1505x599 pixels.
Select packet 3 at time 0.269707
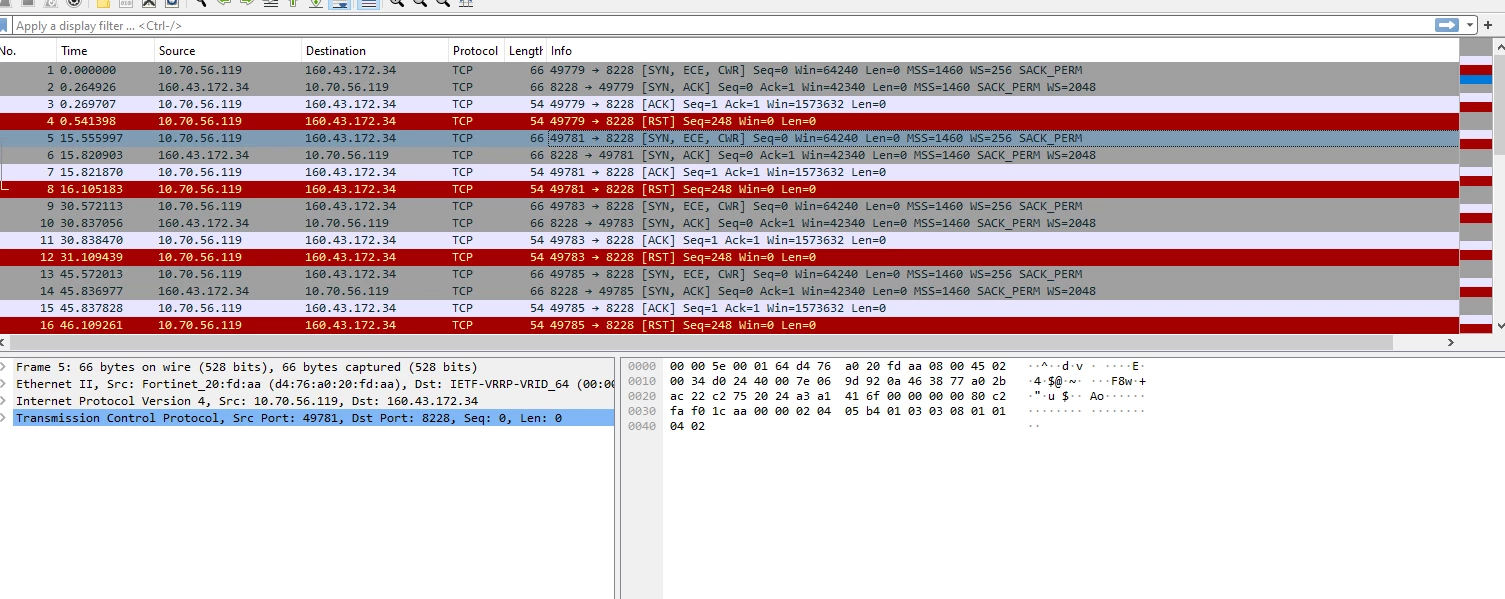(729, 104)
